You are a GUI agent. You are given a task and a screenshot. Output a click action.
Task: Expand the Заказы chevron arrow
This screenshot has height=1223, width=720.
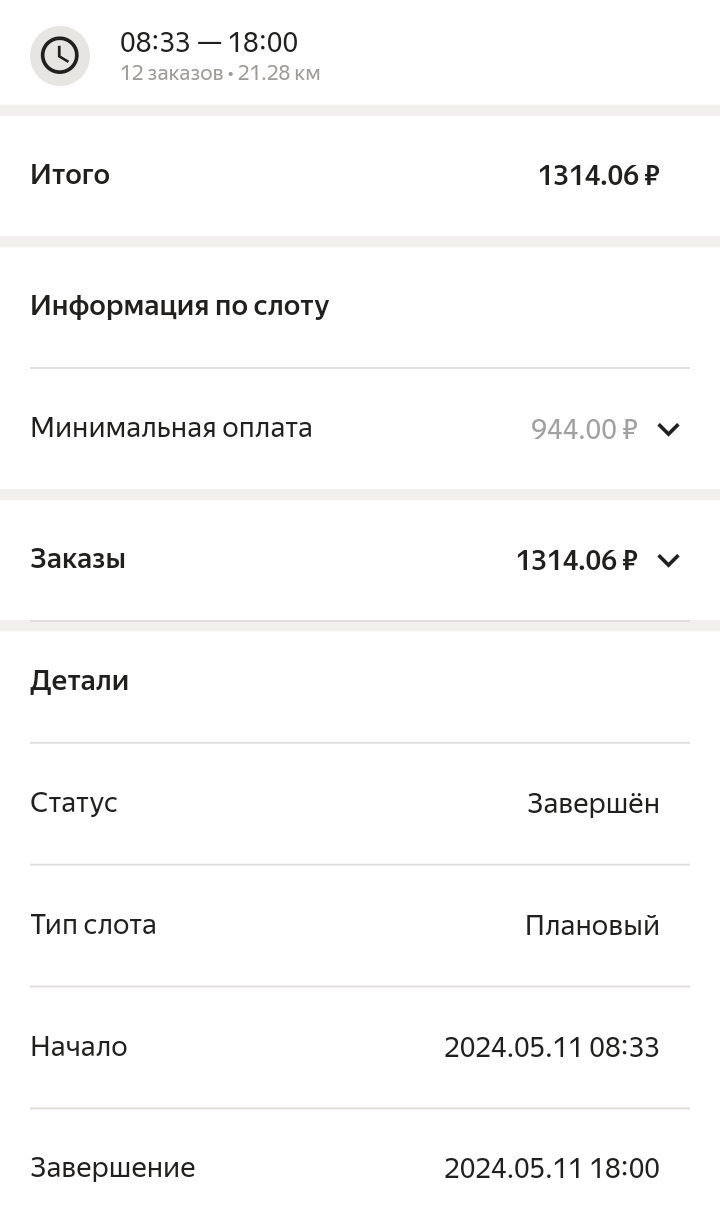tap(668, 560)
